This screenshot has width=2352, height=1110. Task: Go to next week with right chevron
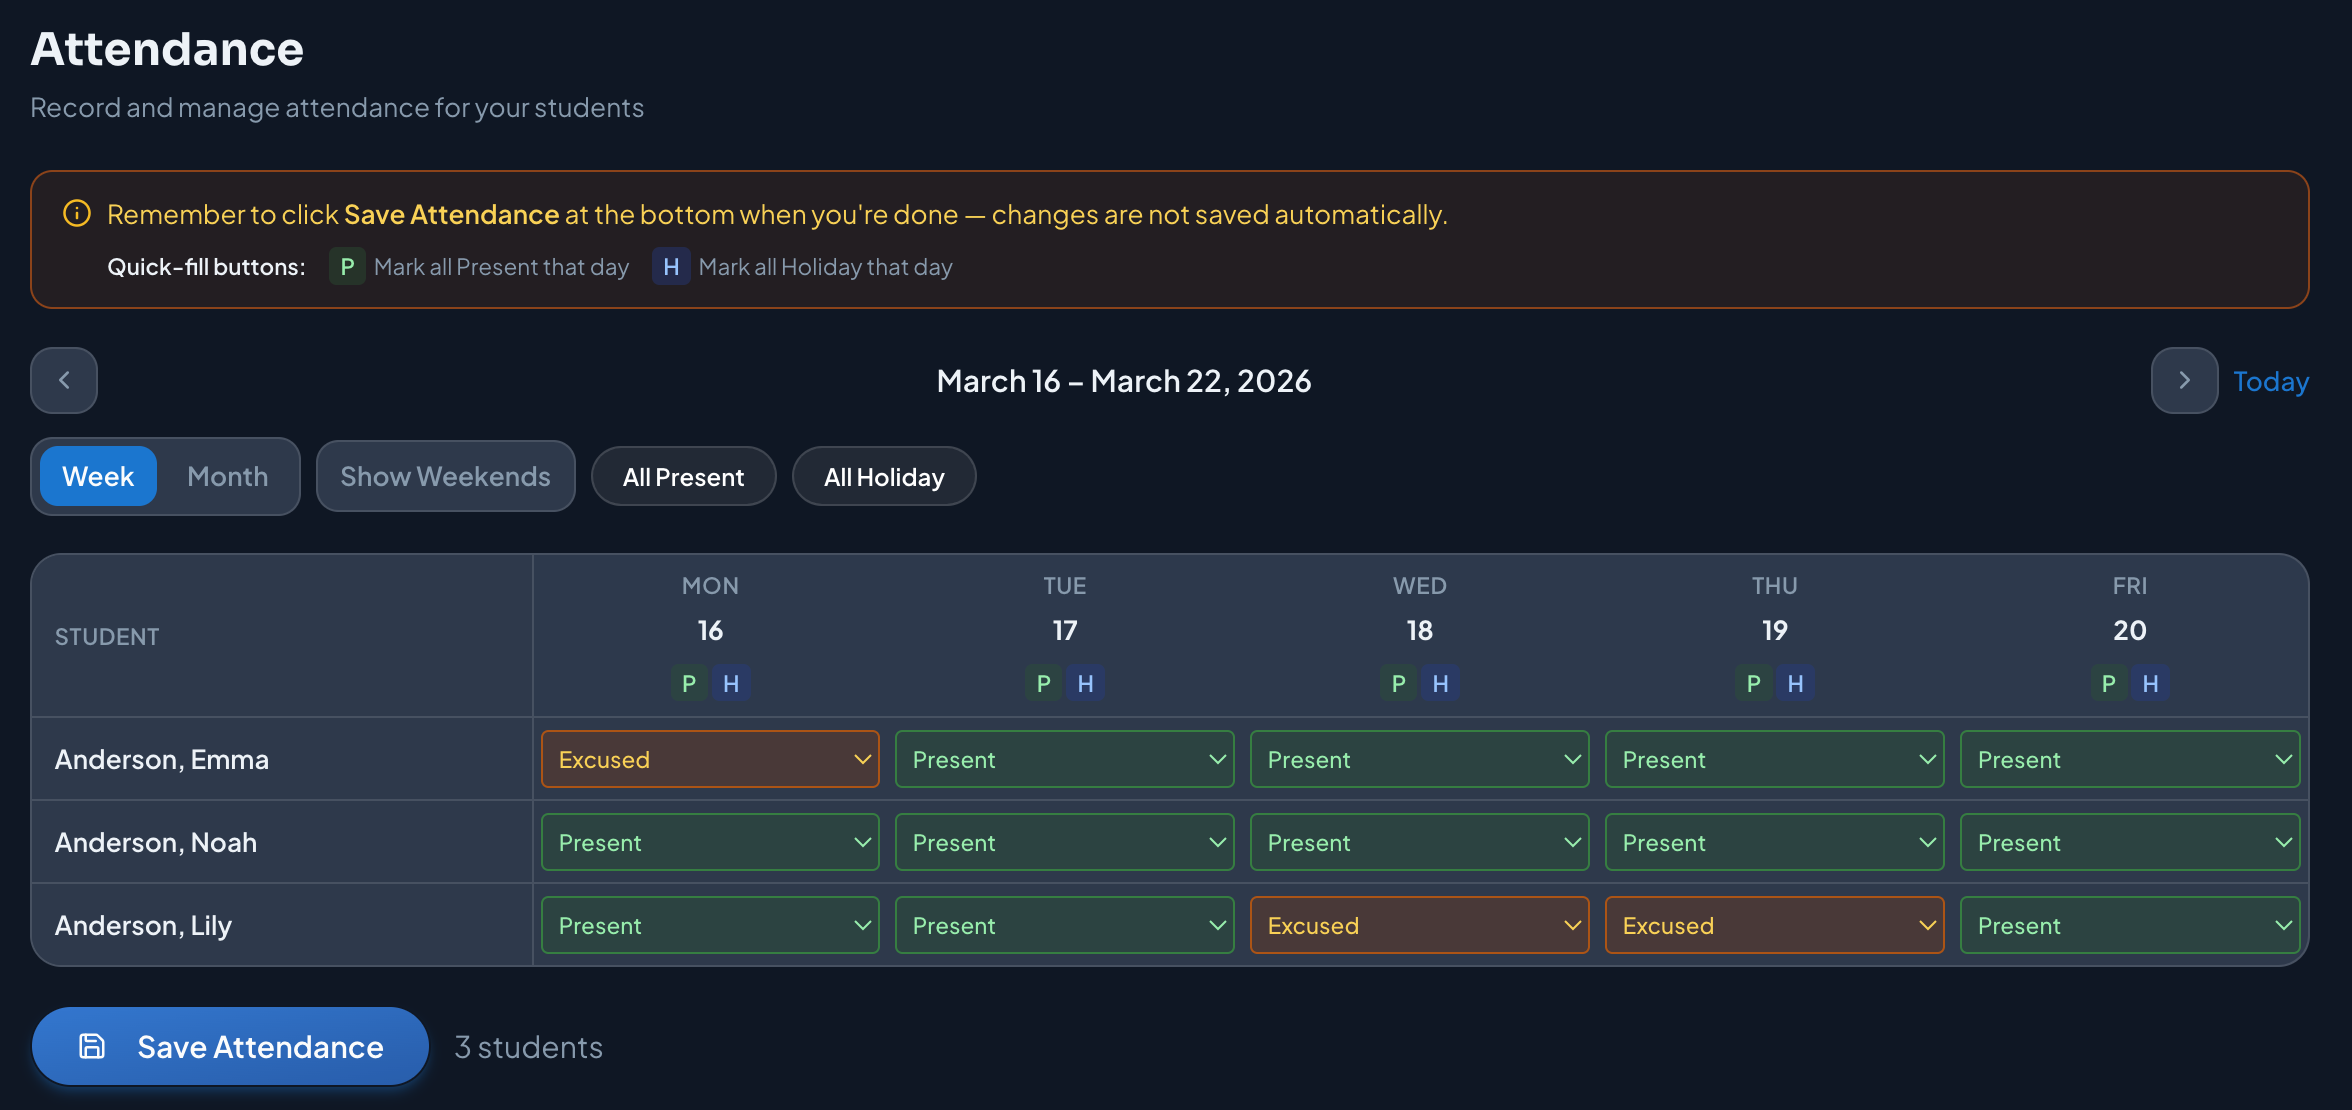[x=2184, y=380]
